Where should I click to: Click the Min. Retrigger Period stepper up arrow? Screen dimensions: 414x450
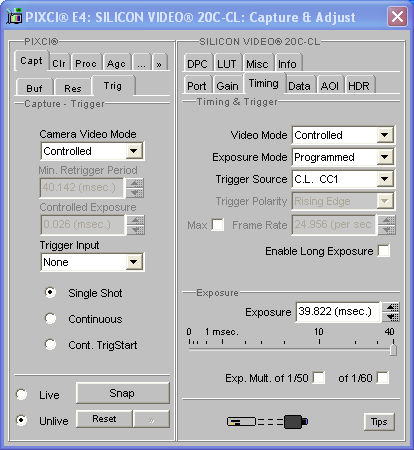[136, 183]
